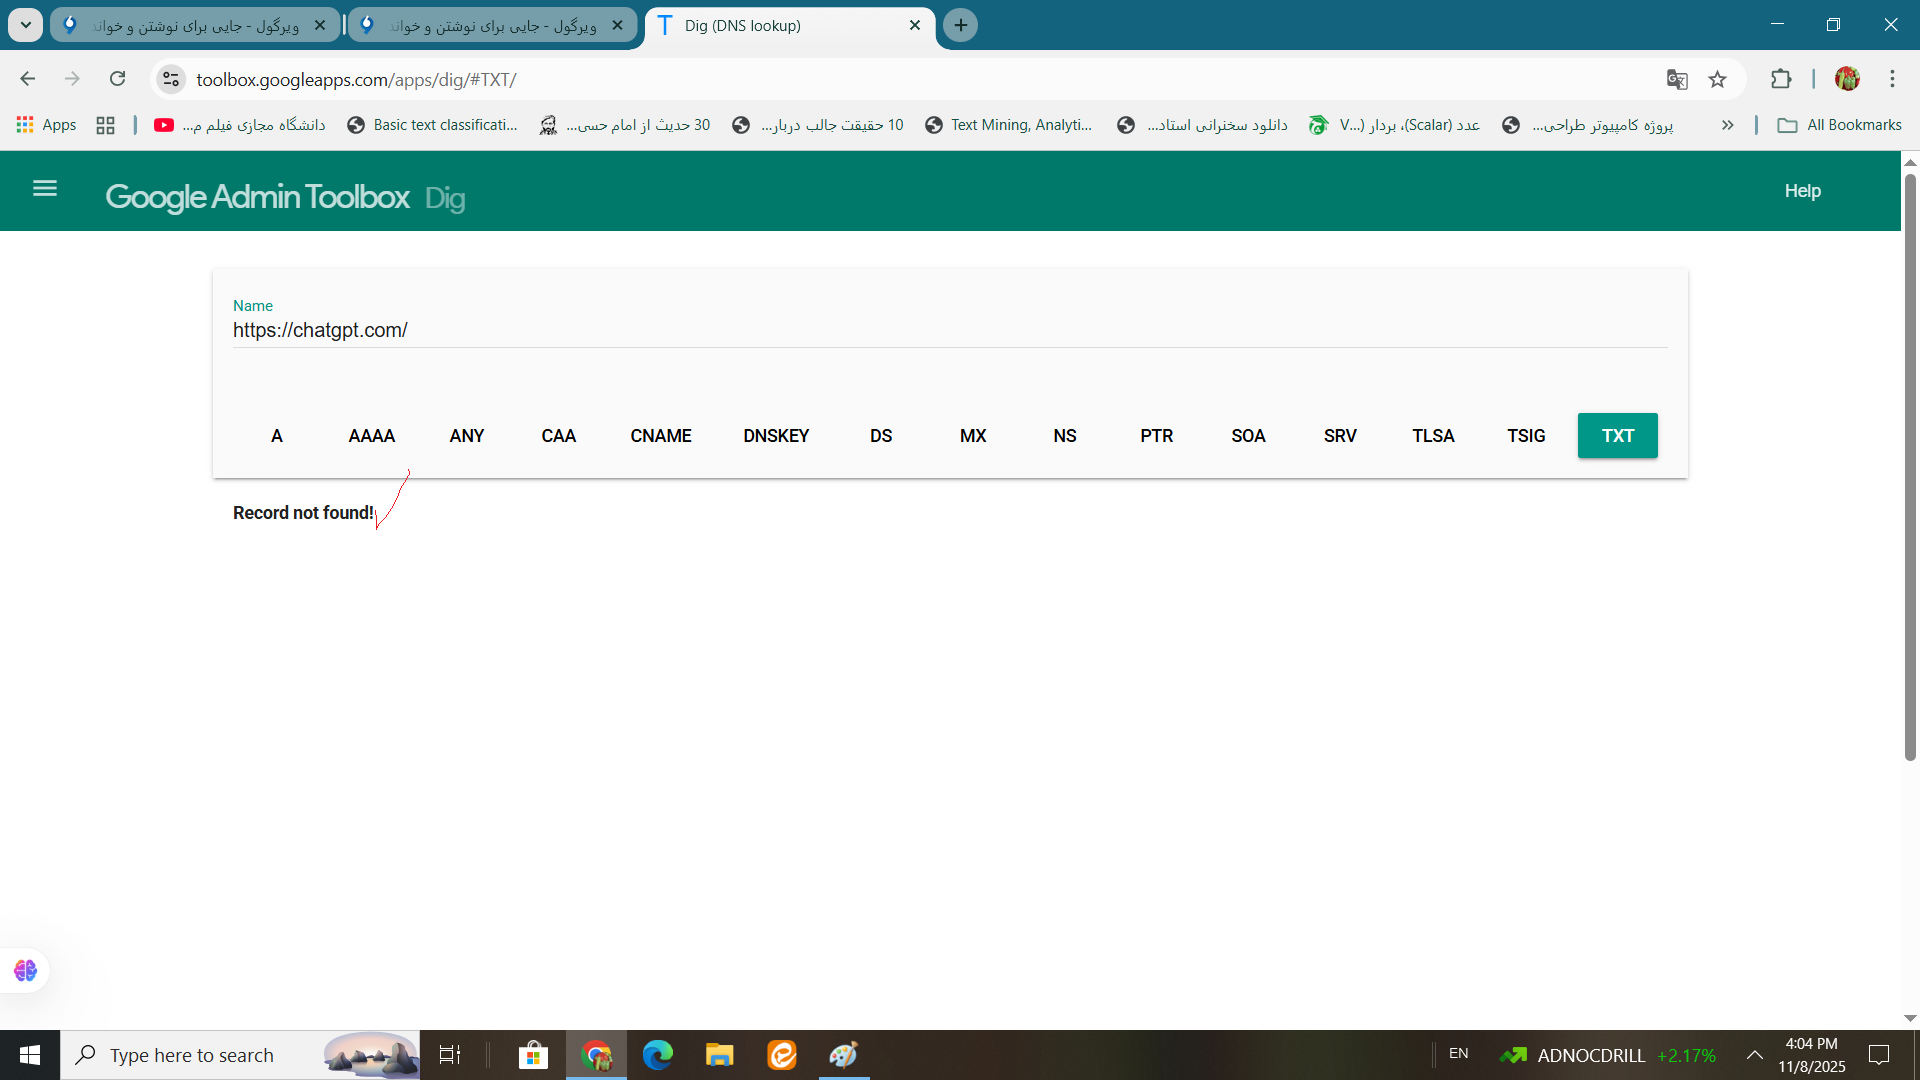This screenshot has width=1920, height=1080.
Task: Open the hamburger navigation menu
Action: (45, 188)
